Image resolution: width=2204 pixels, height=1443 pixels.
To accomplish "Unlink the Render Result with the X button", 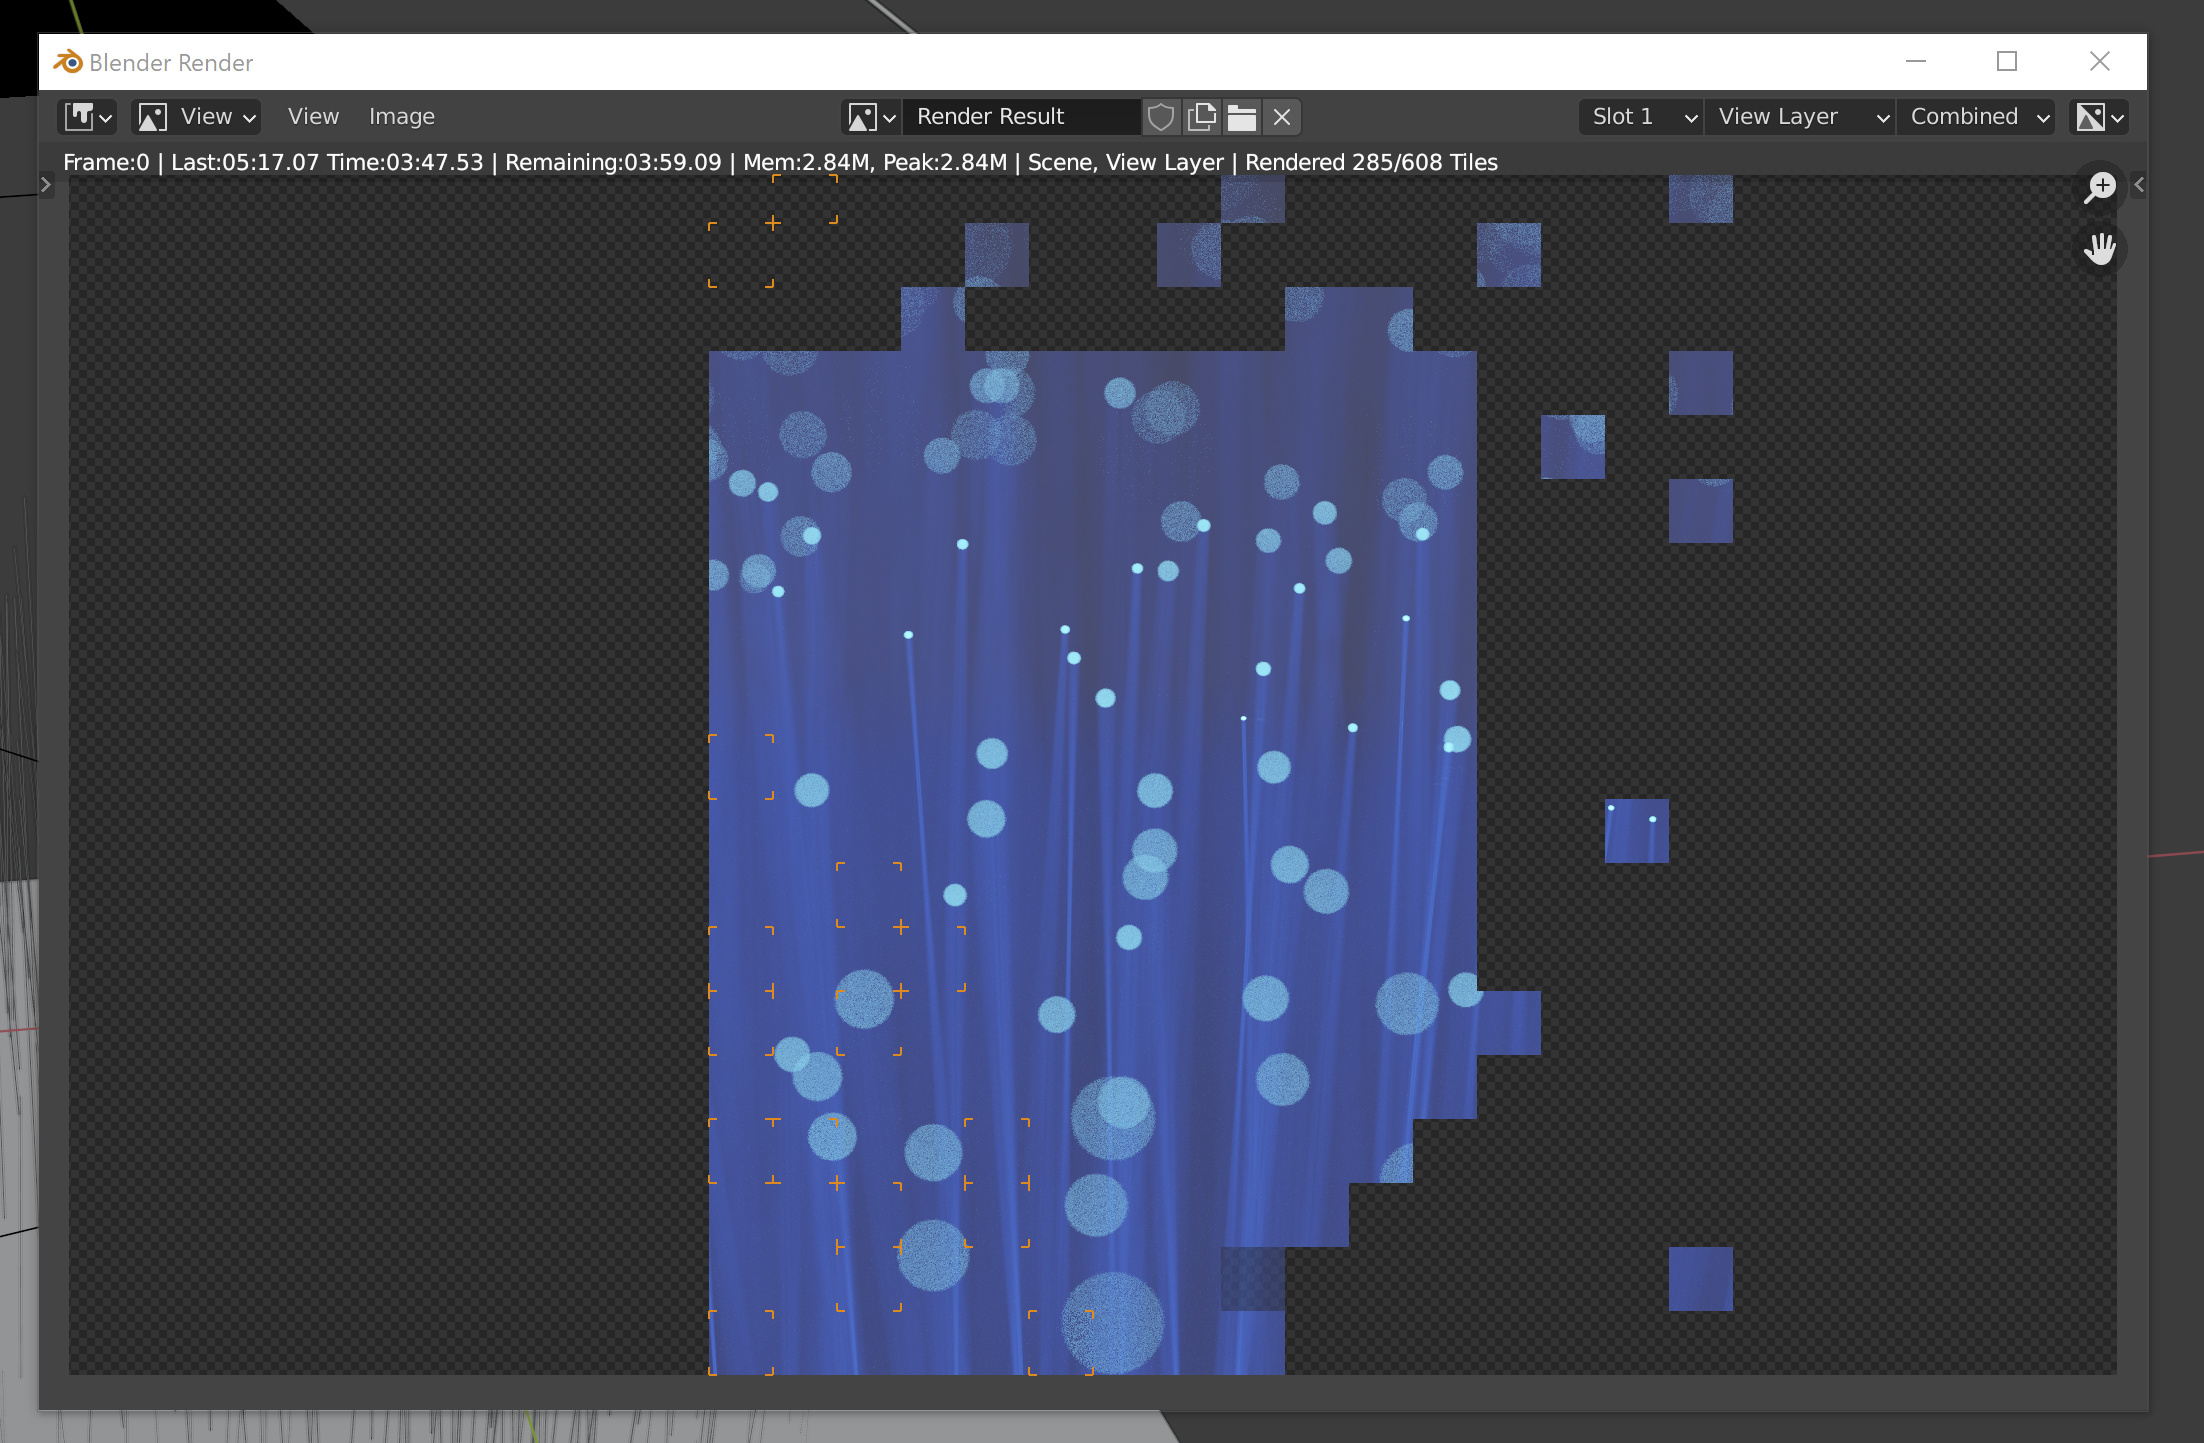I will (1281, 116).
